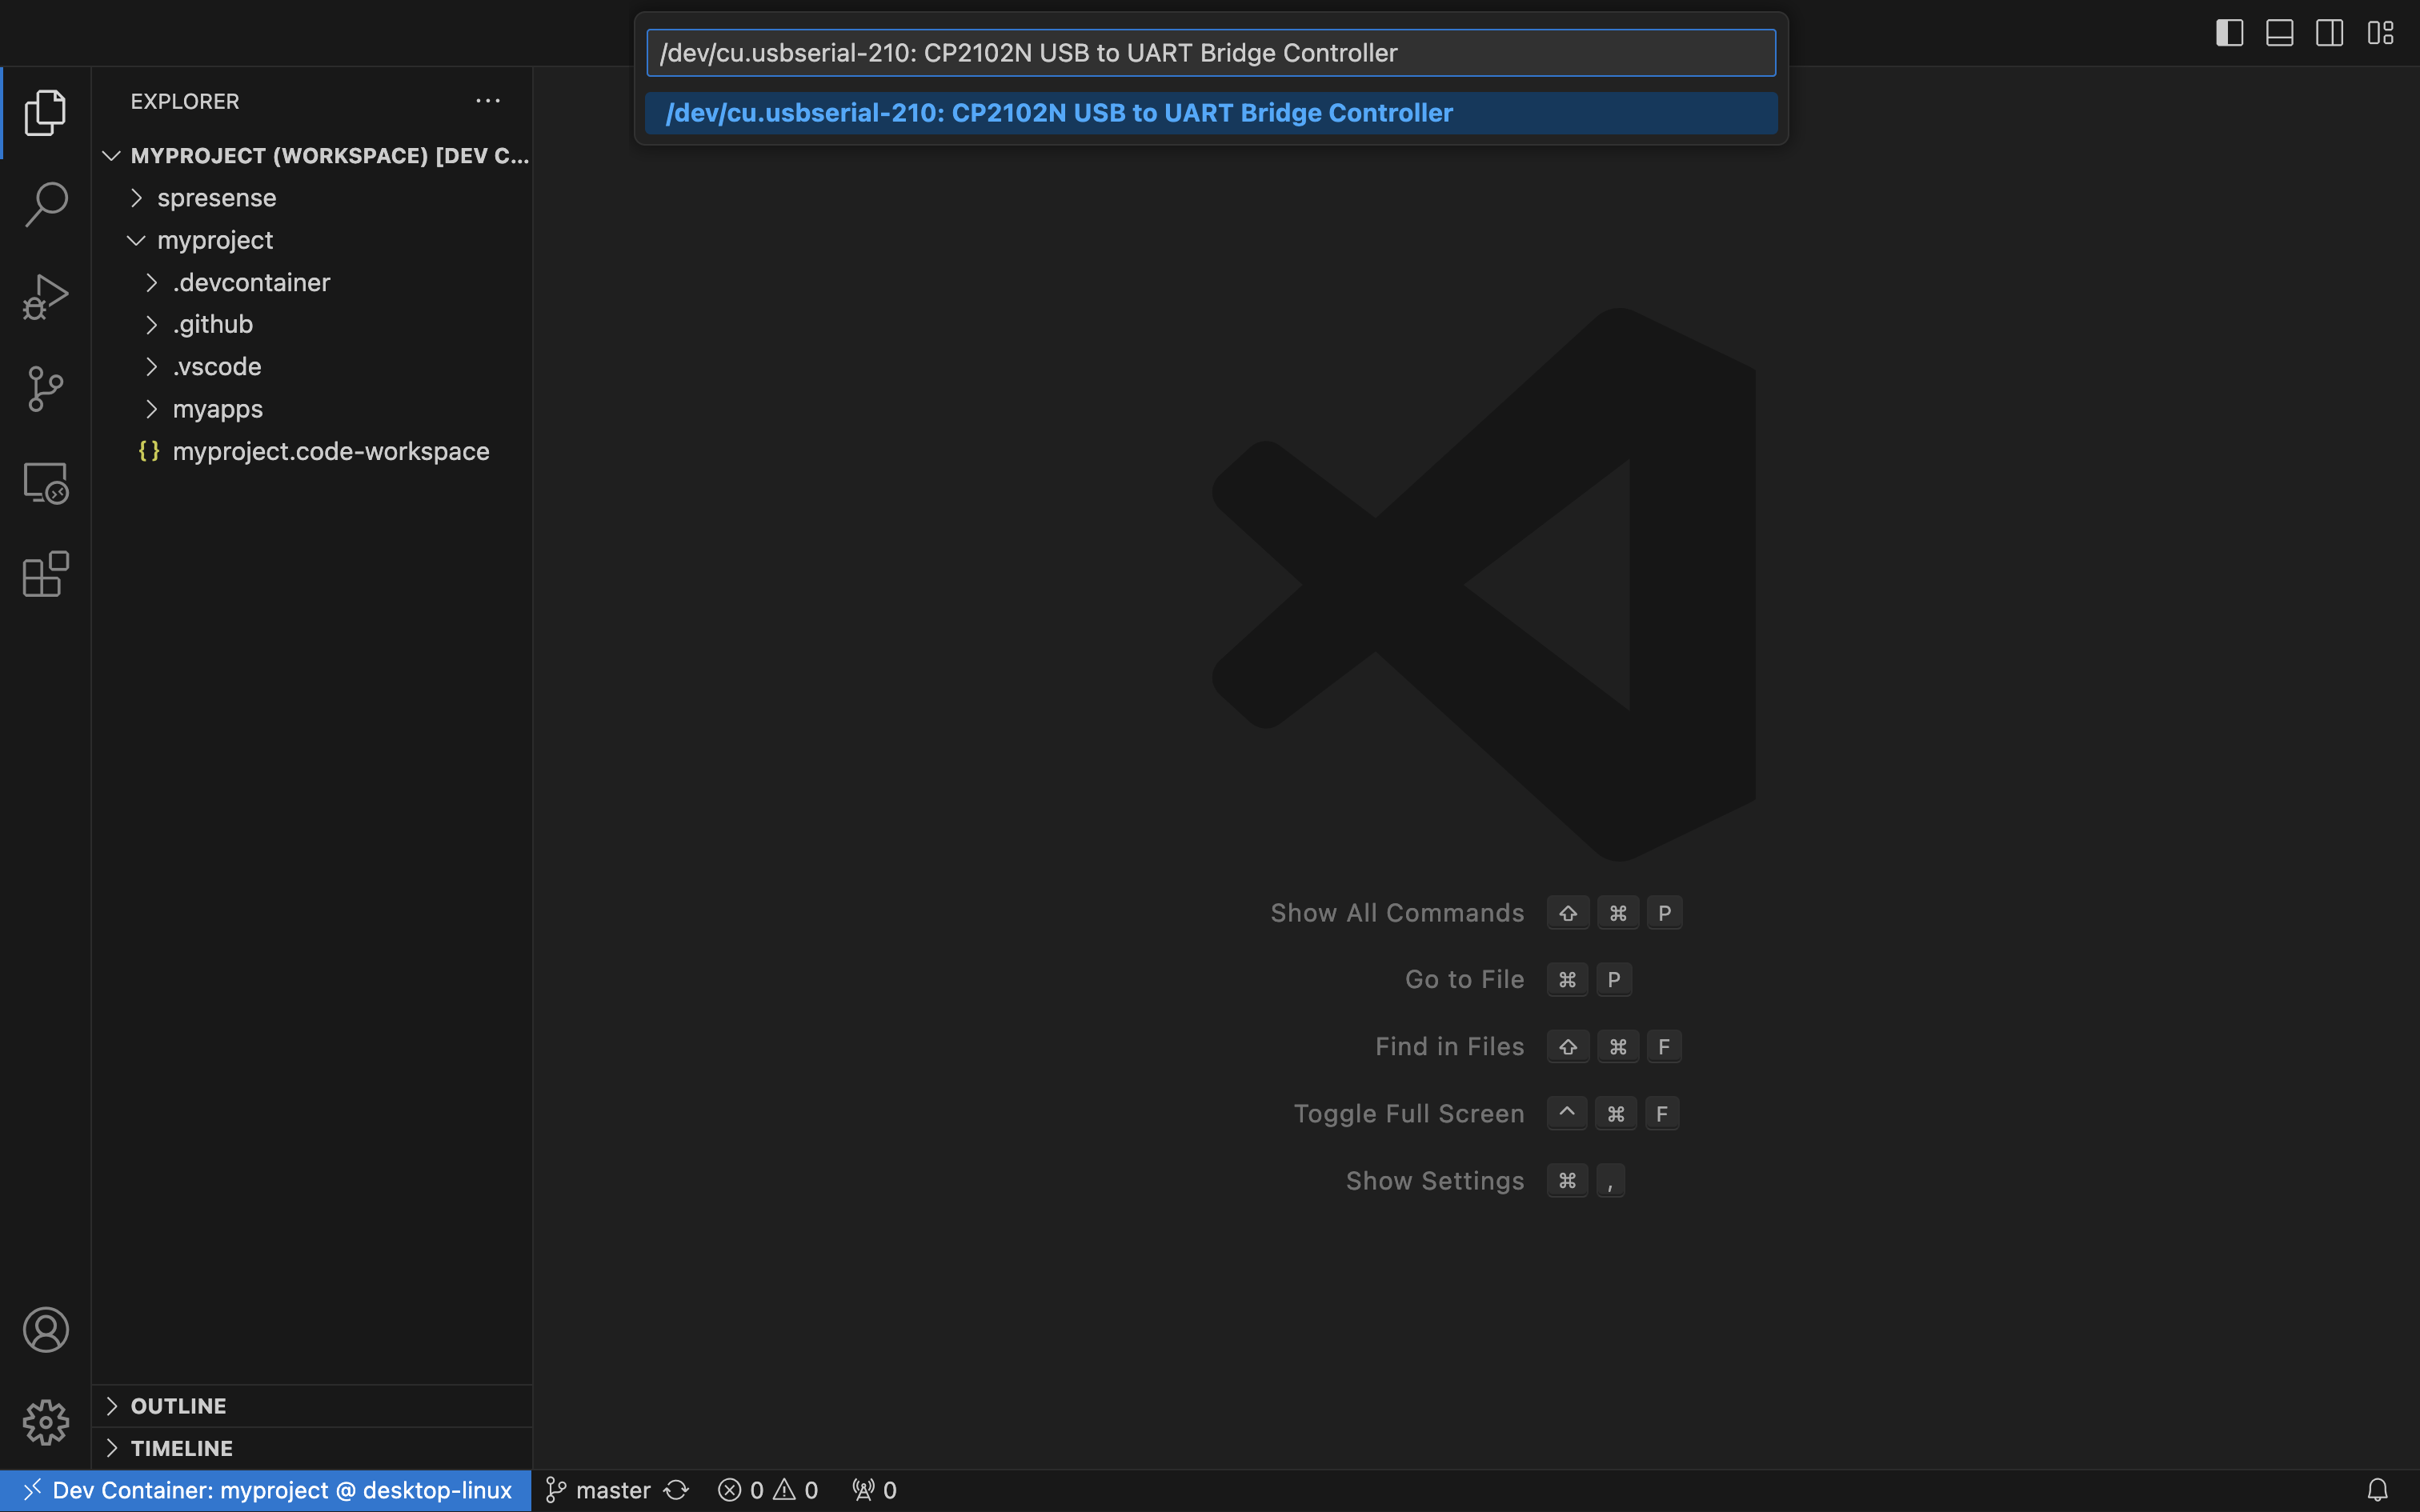Open the Search view icon
The image size is (2420, 1512).
click(45, 204)
